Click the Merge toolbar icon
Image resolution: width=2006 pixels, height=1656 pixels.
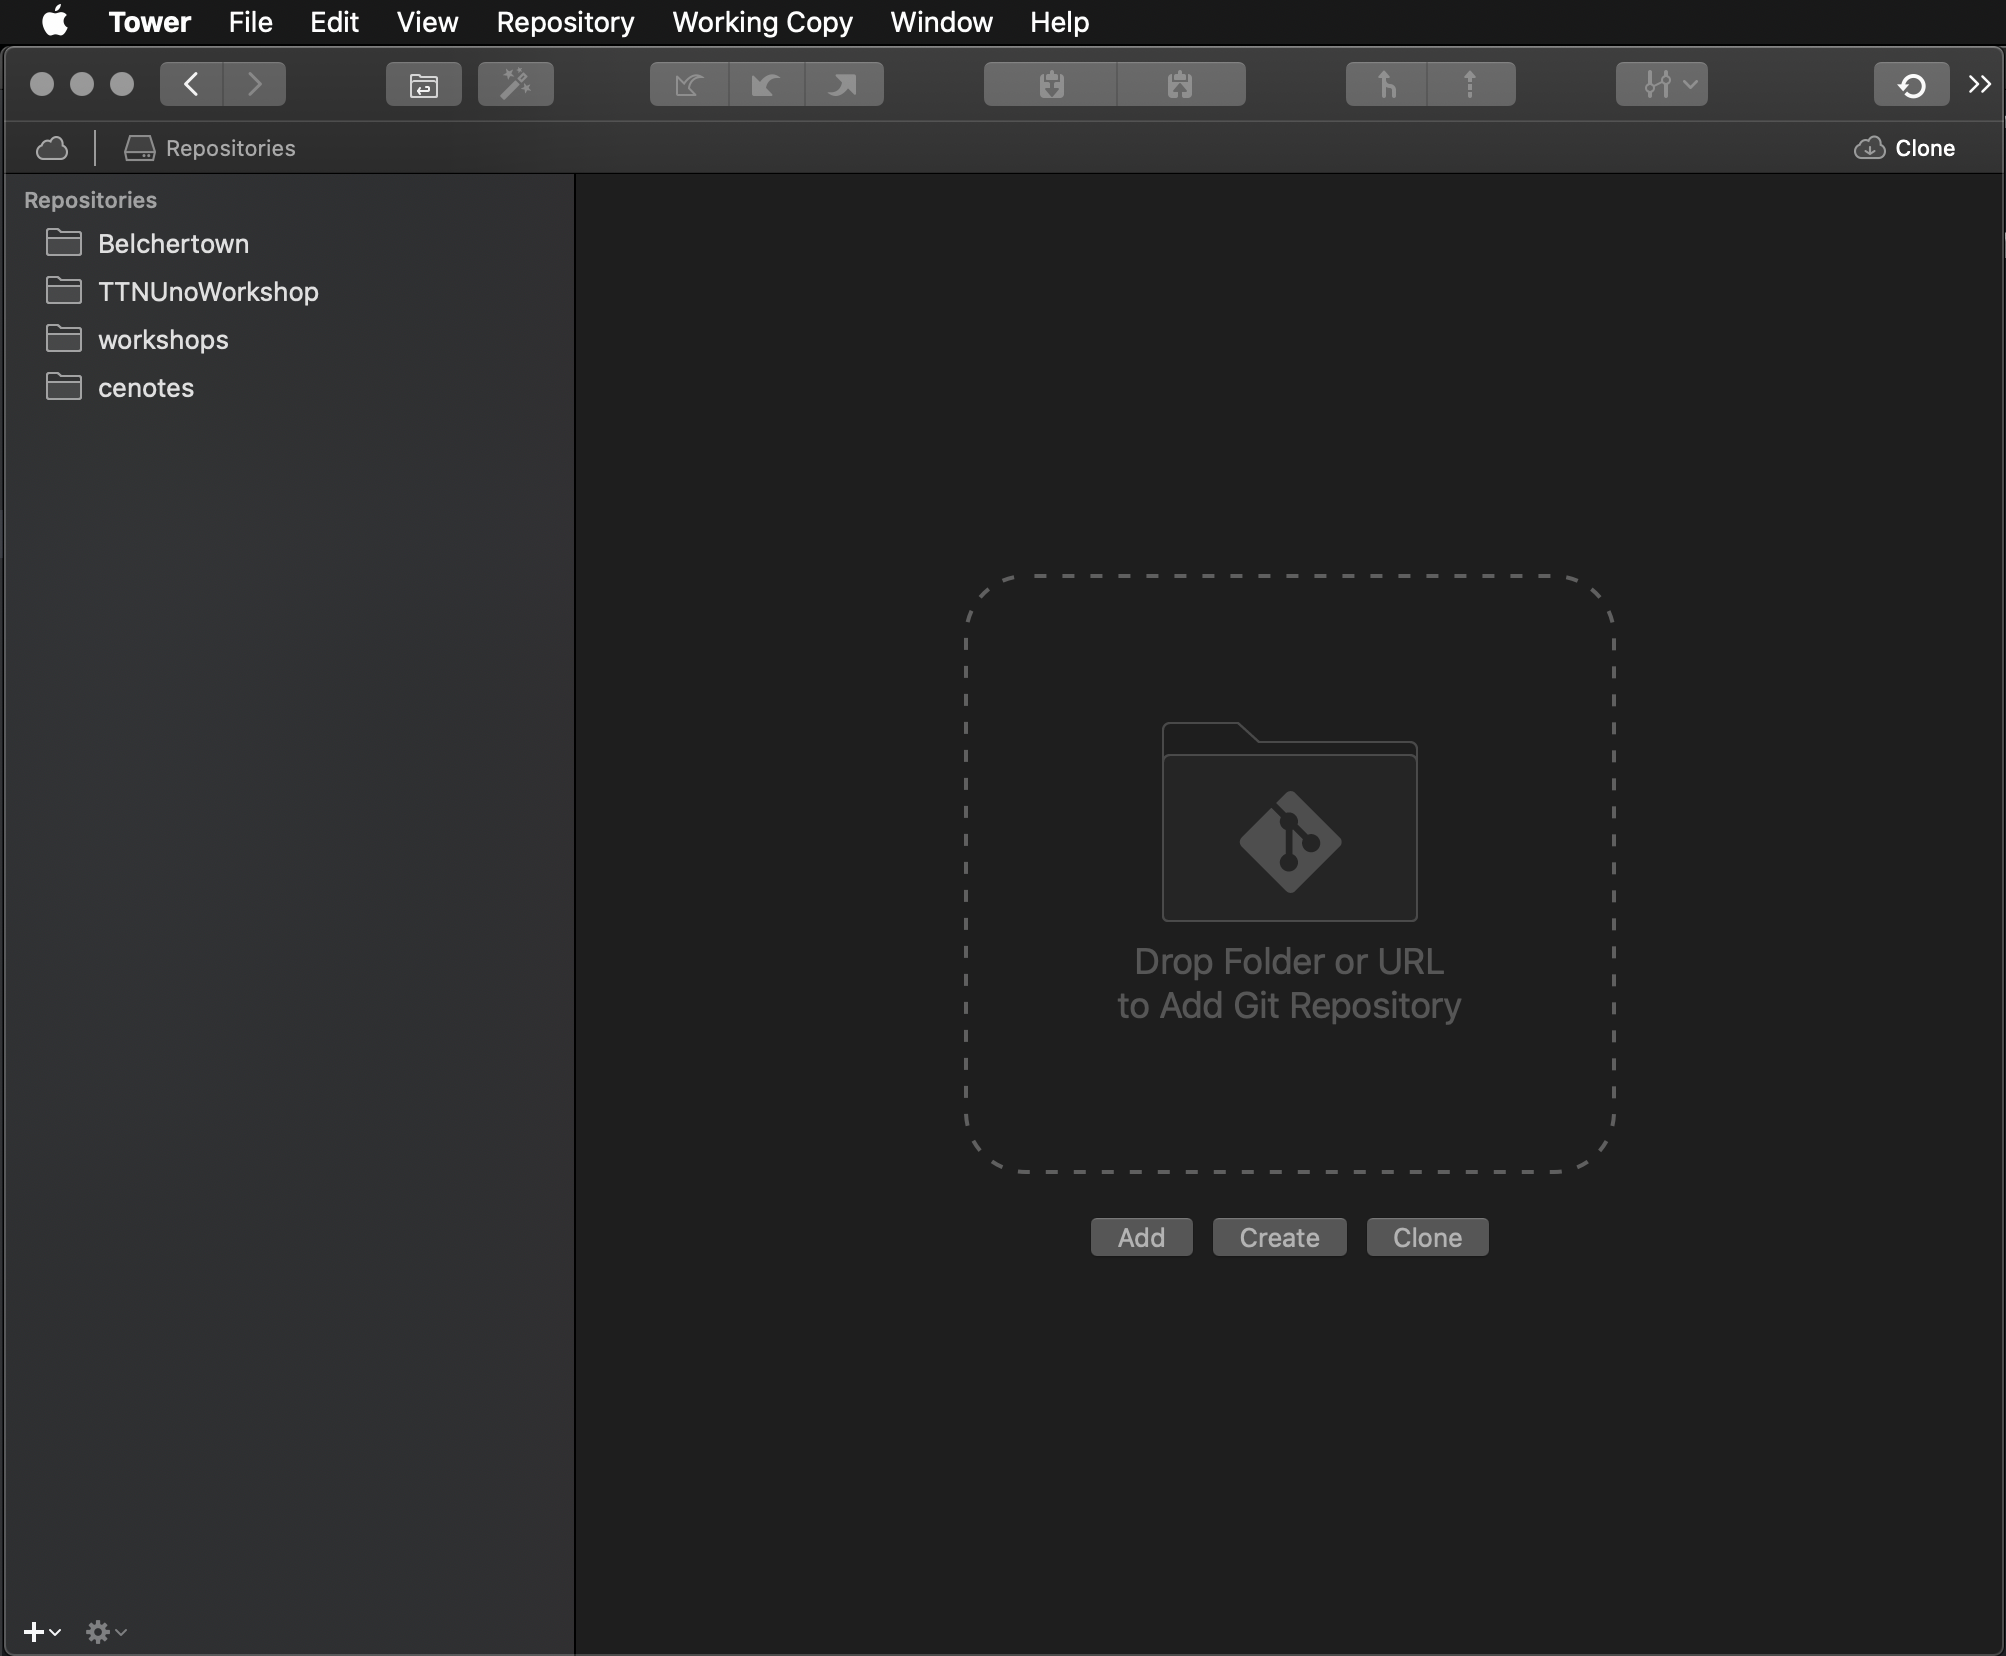pos(1386,84)
